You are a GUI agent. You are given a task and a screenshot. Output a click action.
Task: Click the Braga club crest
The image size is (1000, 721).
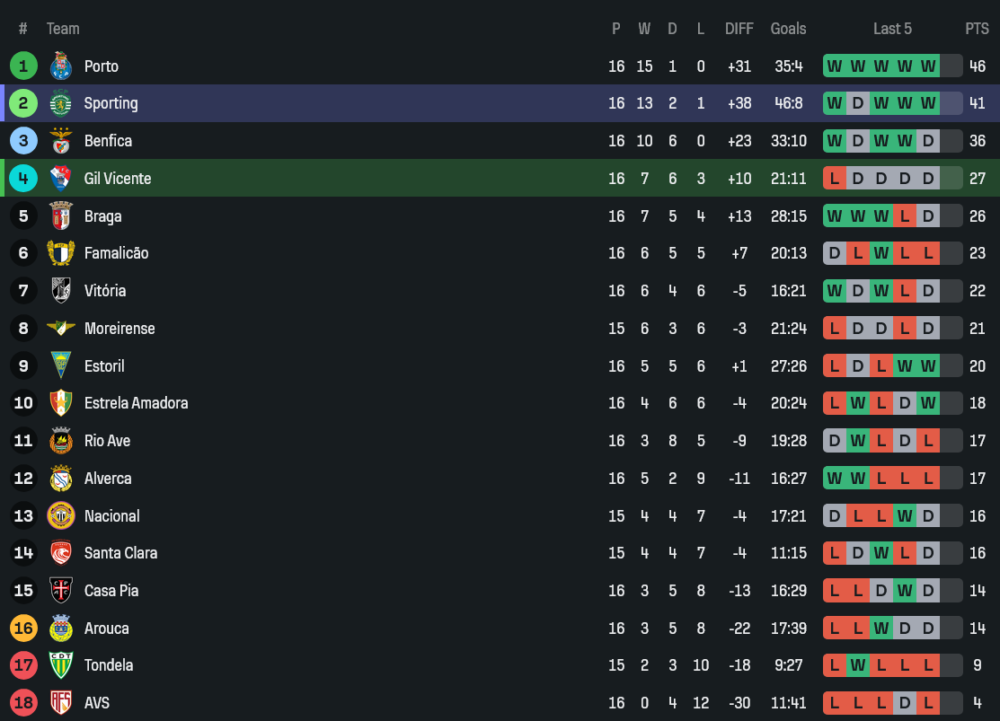(x=61, y=216)
